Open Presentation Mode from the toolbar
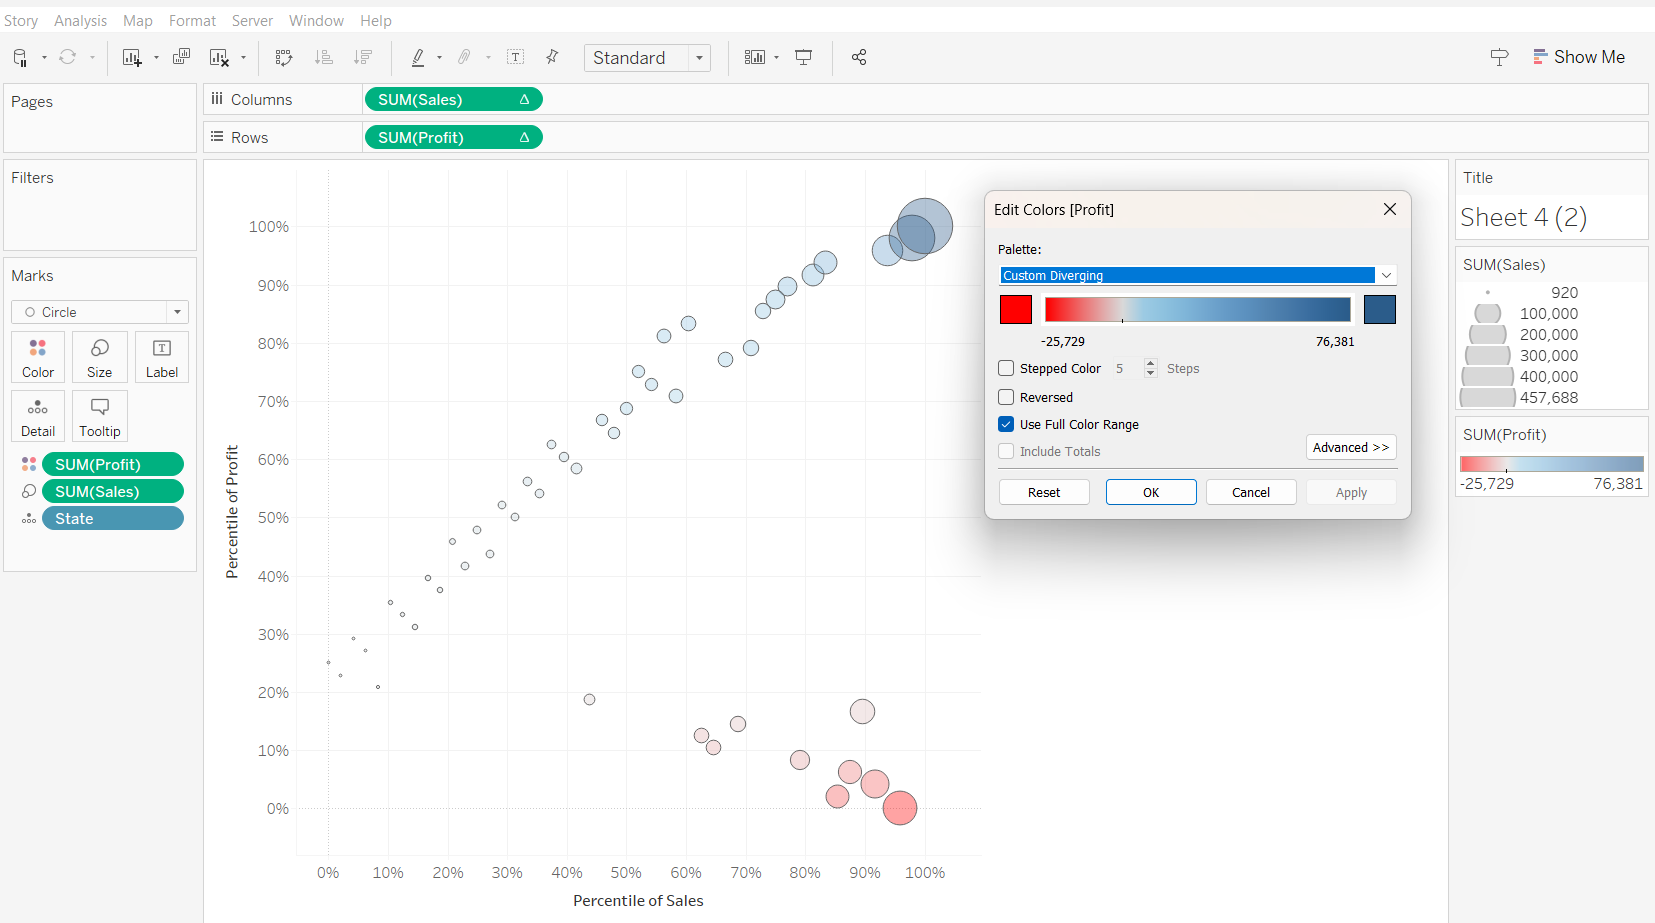Image resolution: width=1655 pixels, height=923 pixels. coord(803,58)
